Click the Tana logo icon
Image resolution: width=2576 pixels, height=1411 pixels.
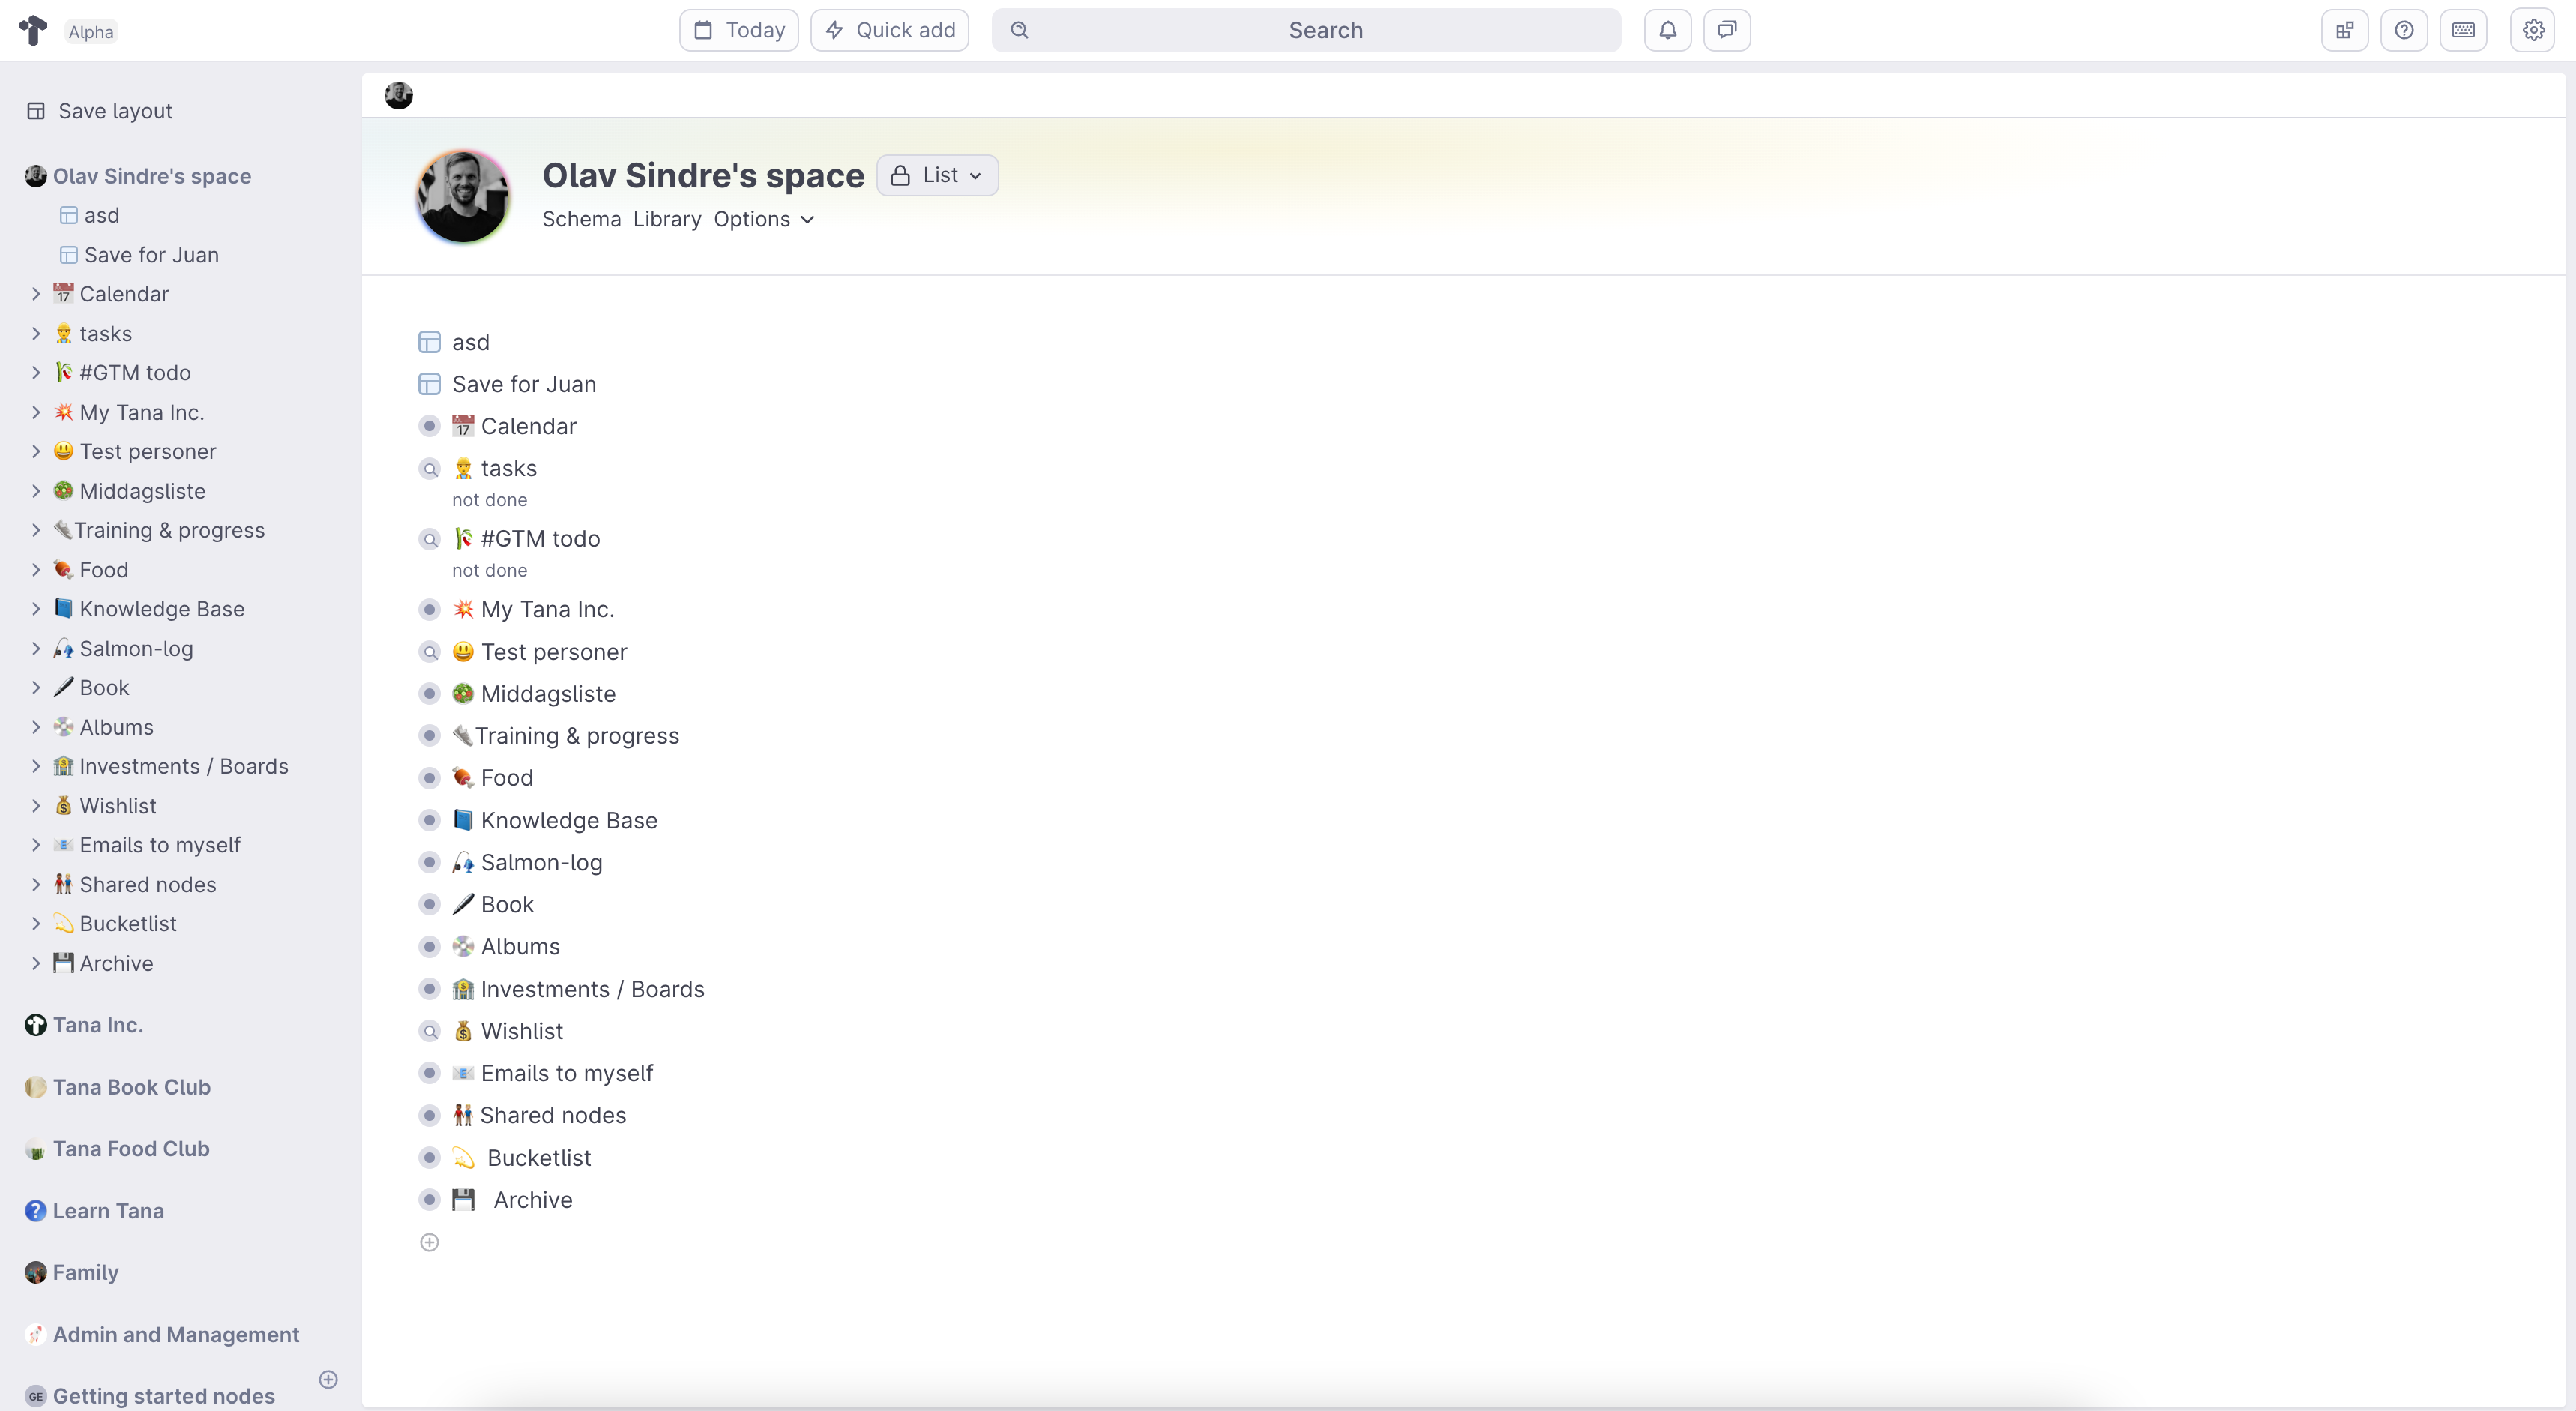point(33,30)
